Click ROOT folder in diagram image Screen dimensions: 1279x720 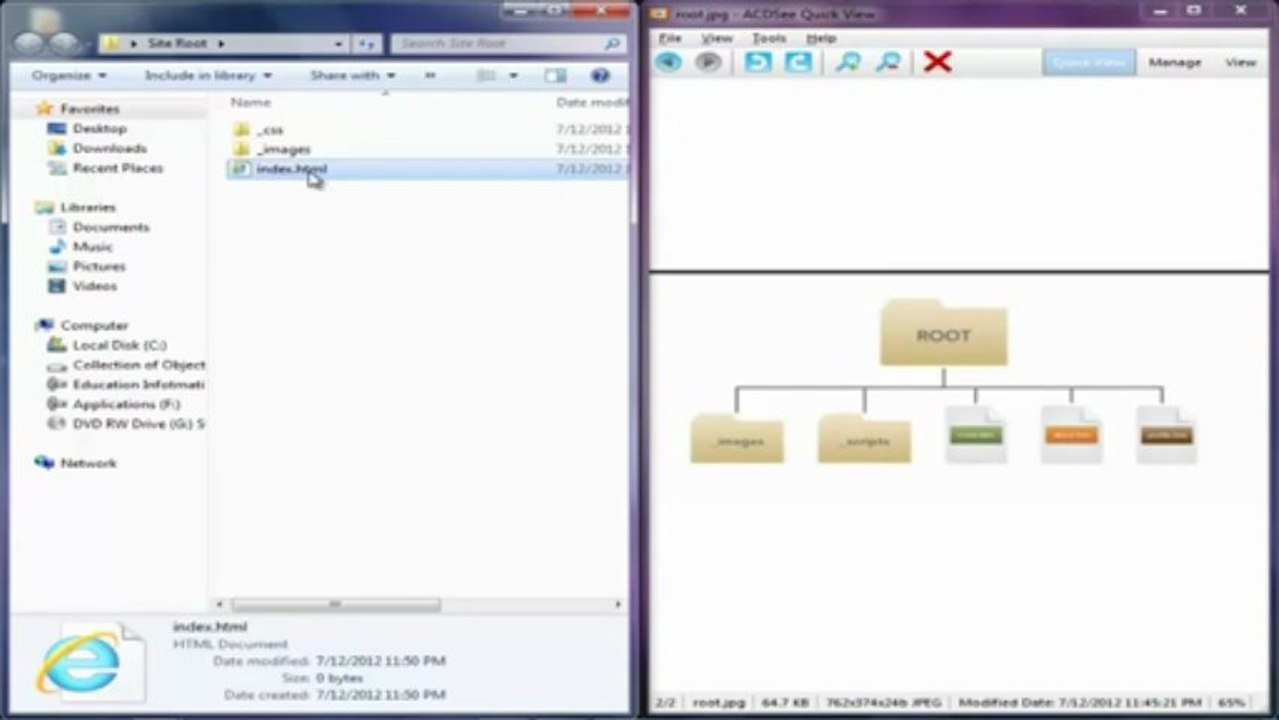tap(943, 333)
